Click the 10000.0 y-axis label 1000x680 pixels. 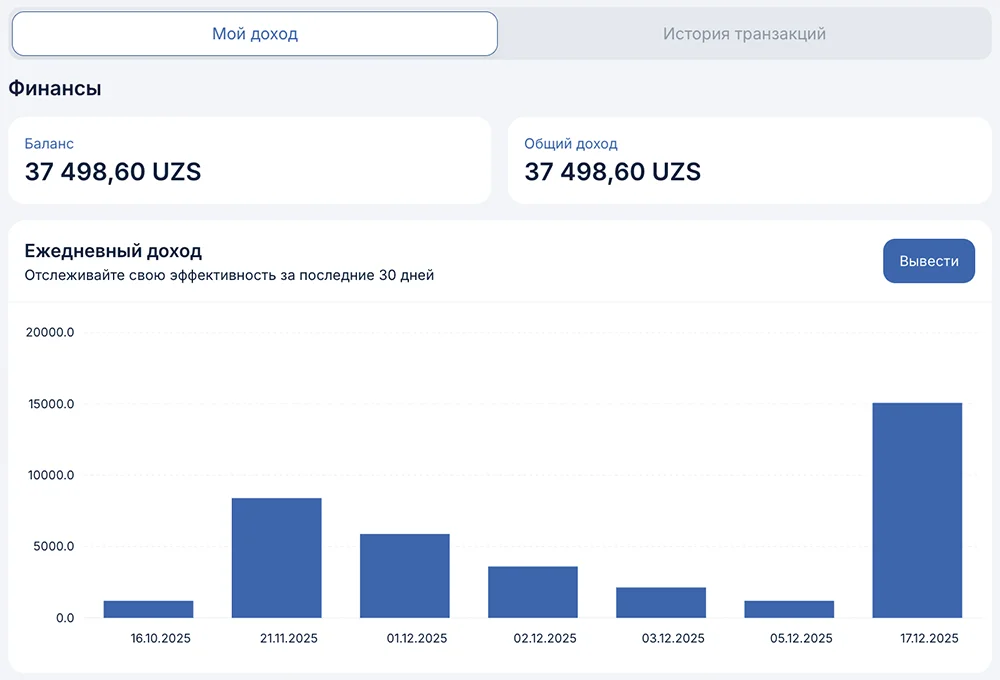50,476
